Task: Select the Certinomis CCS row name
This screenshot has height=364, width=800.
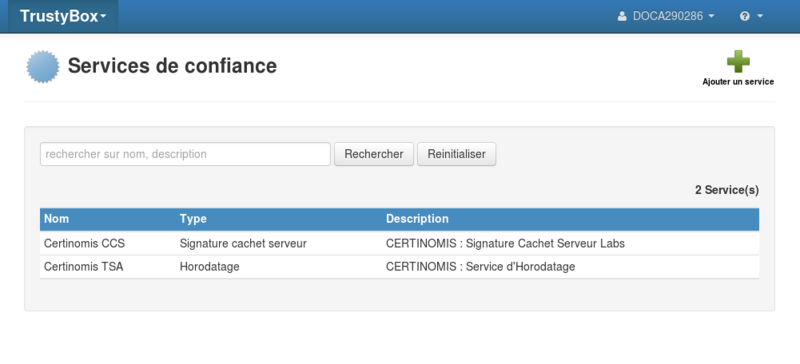Action: pos(84,244)
